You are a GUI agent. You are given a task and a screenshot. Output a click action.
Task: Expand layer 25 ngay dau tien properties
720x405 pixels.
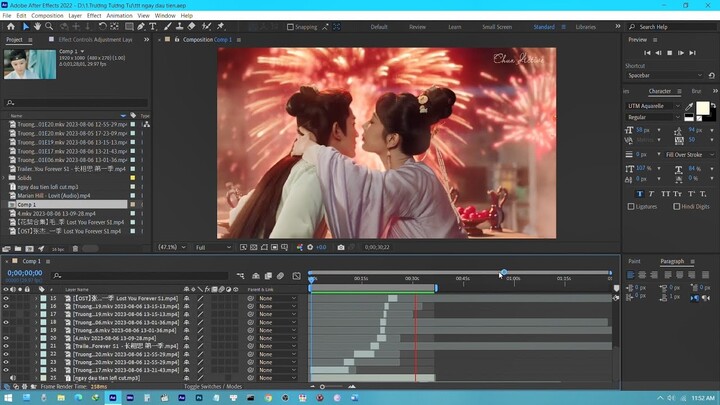click(36, 378)
